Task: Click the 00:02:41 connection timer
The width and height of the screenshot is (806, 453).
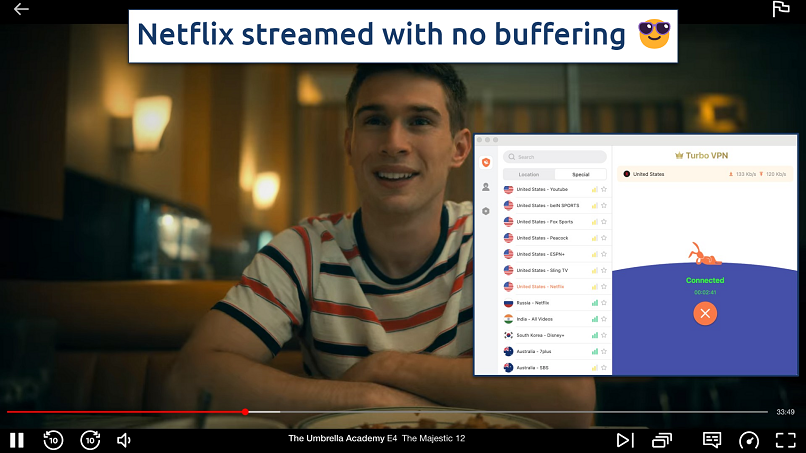Action: point(705,292)
